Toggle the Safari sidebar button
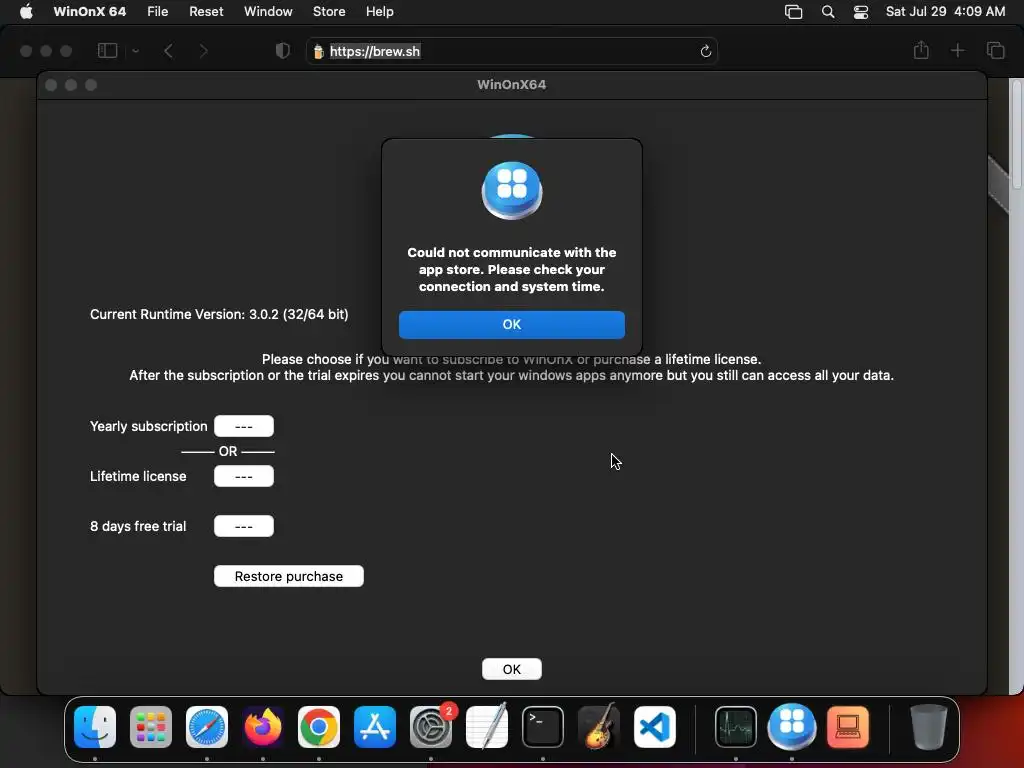Viewport: 1024px width, 768px height. 107,51
